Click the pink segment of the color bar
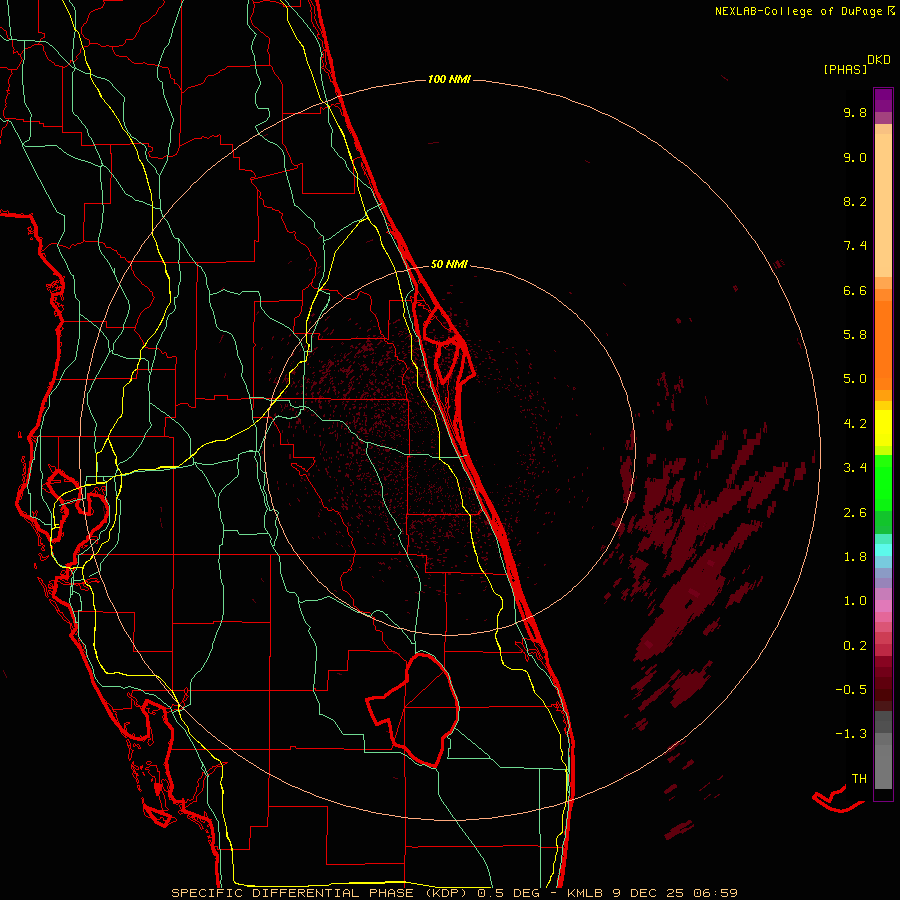This screenshot has width=900, height=900. coord(883,606)
